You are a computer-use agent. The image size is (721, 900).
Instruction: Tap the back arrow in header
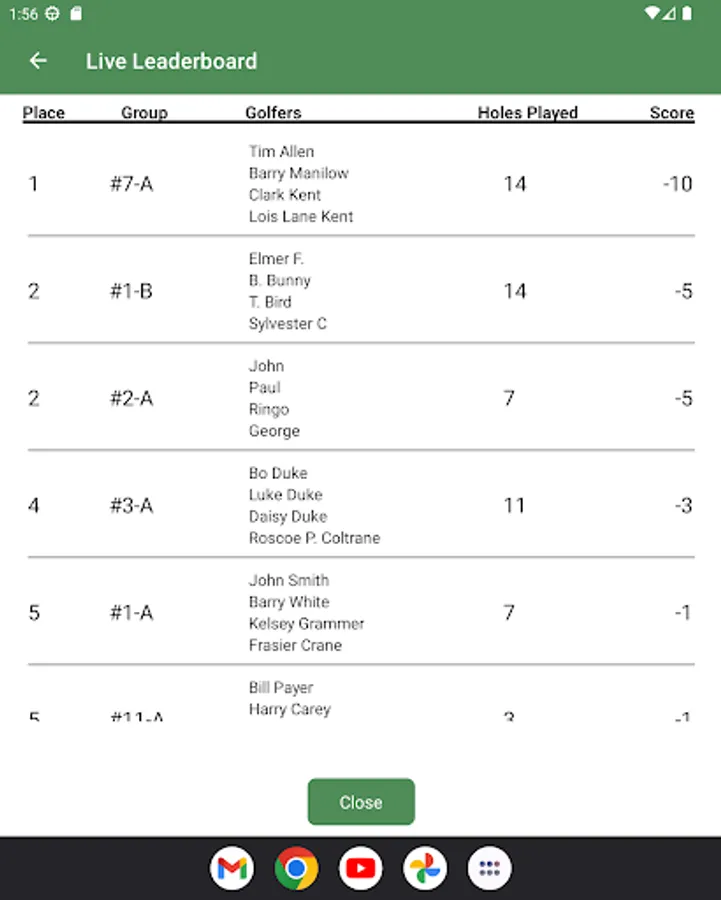click(x=38, y=61)
